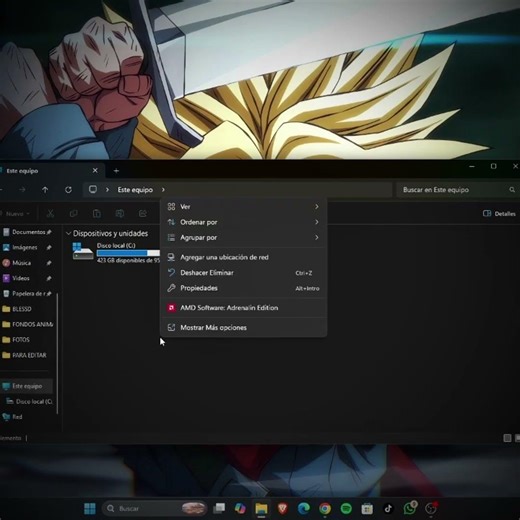The image size is (520, 520).
Task: Click the pin icon next to Vídeos
Action: point(49,278)
